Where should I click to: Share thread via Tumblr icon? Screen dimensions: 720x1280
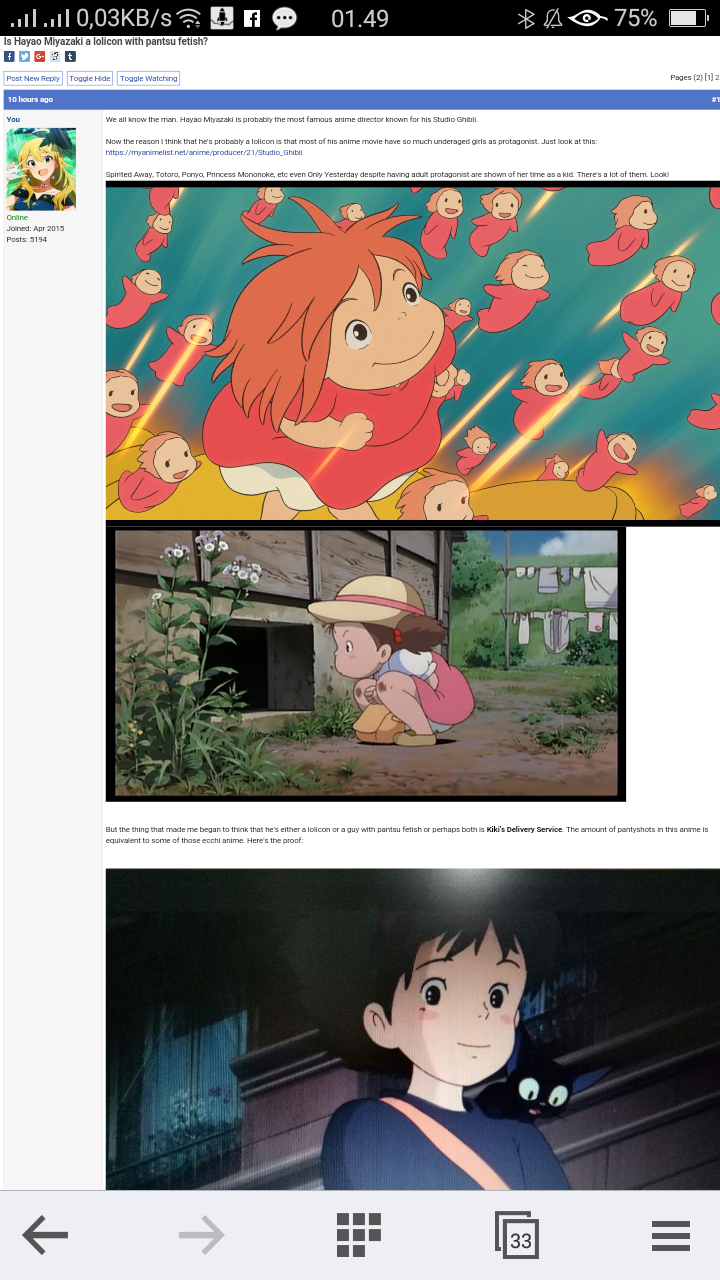point(70,56)
